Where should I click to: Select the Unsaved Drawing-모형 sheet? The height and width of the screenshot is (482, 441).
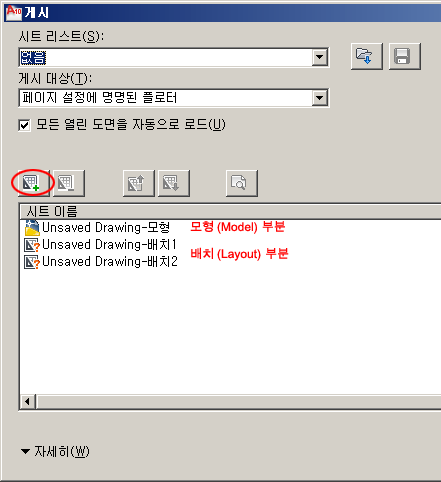point(106,228)
